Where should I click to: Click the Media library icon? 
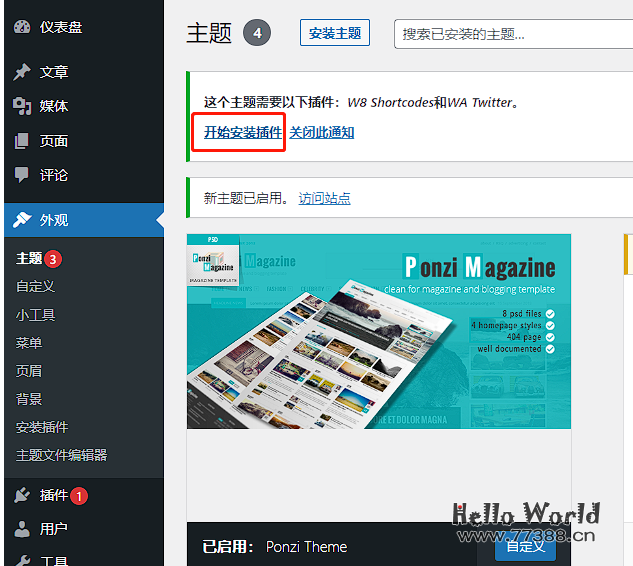(22, 106)
